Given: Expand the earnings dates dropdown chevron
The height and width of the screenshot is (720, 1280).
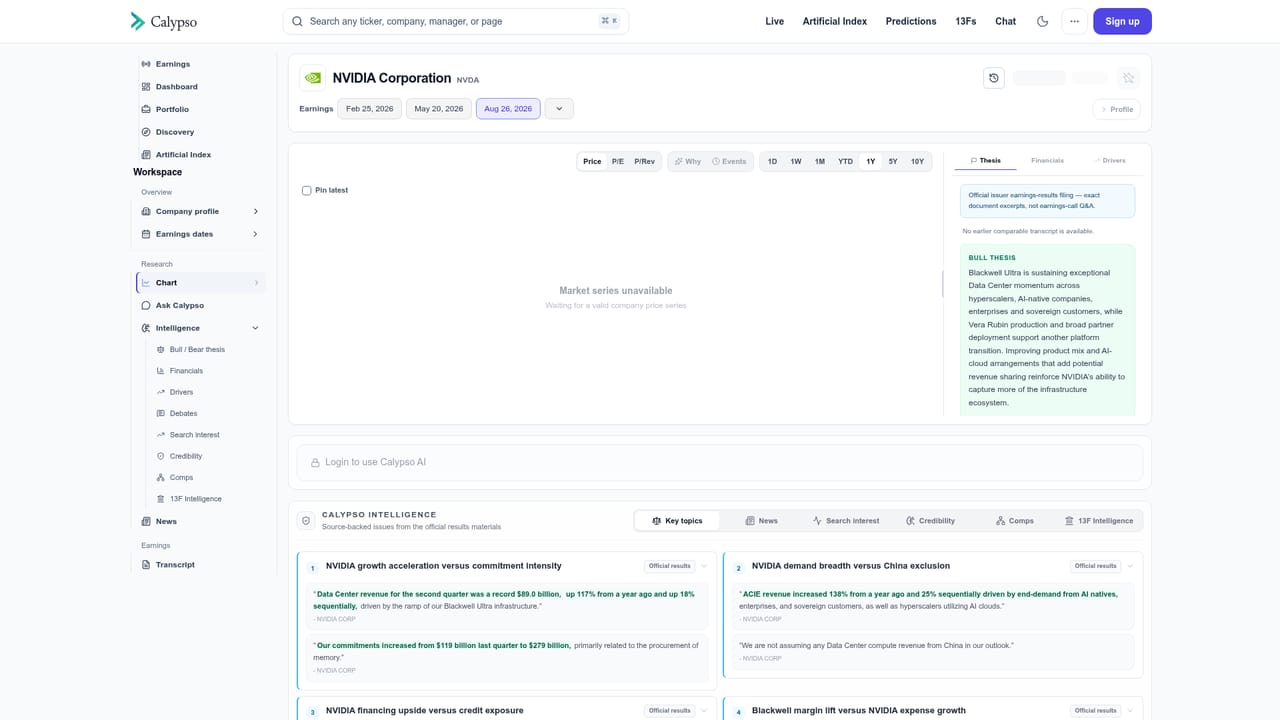Looking at the screenshot, I should (559, 109).
